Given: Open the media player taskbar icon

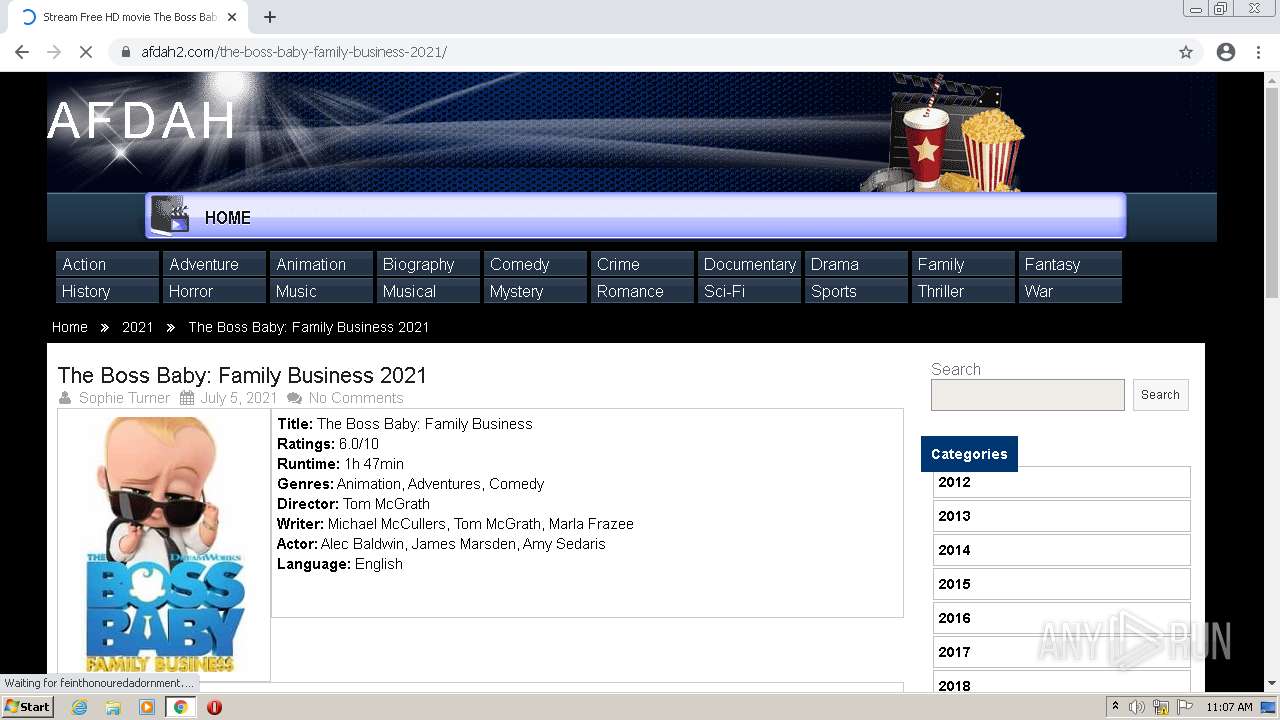Looking at the screenshot, I should (147, 707).
